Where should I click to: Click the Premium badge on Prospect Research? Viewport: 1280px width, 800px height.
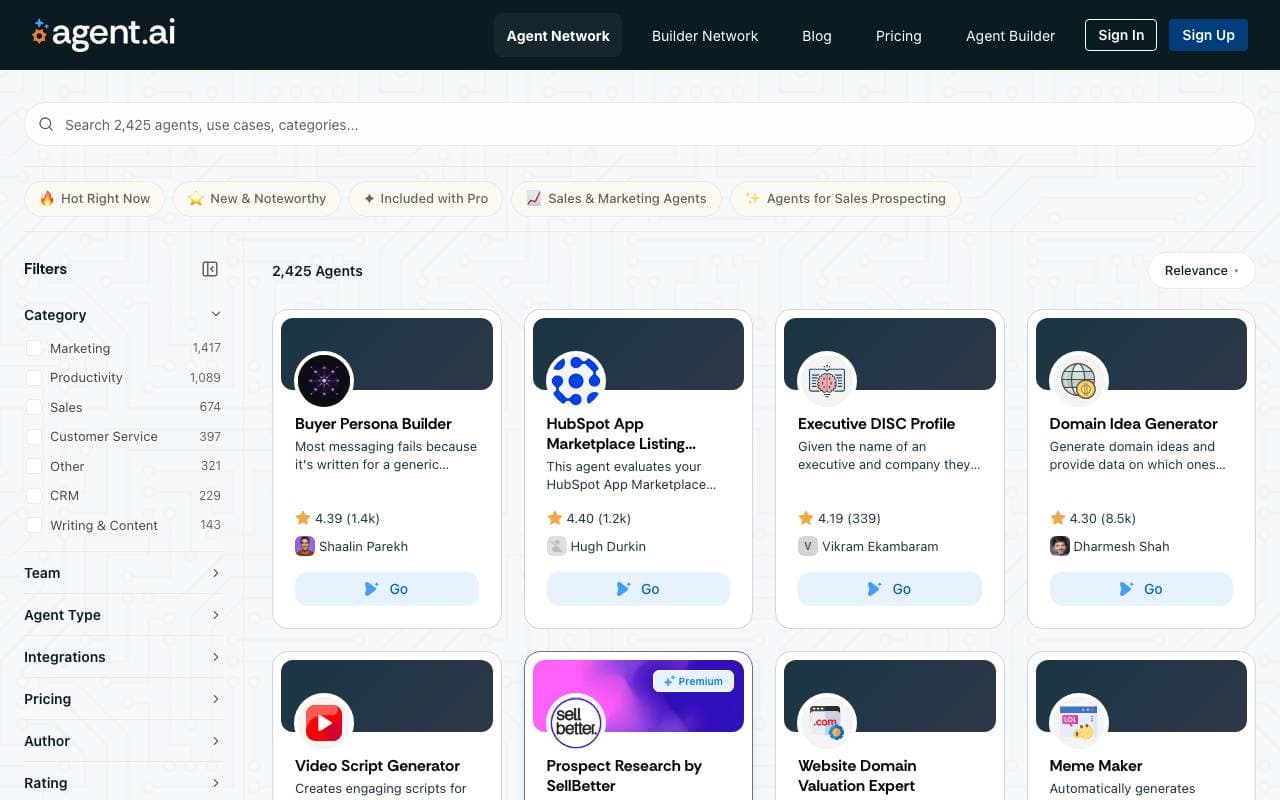click(x=694, y=681)
